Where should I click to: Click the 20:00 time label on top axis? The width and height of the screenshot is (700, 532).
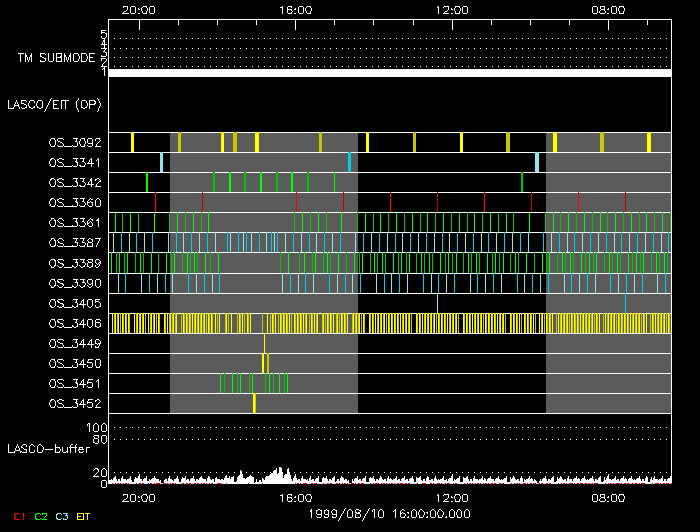137,9
